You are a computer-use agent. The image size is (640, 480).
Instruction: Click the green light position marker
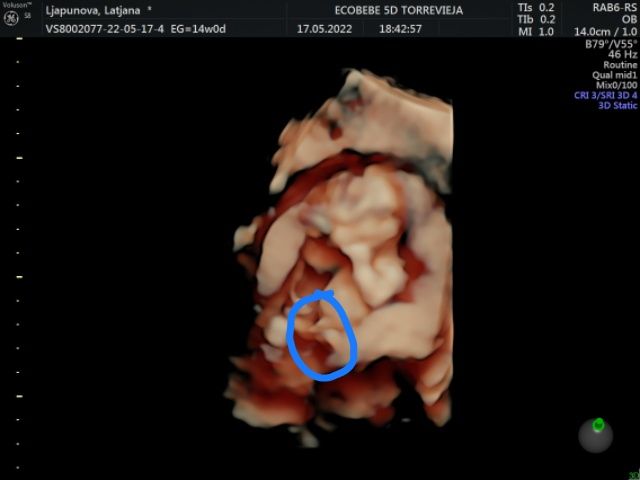pyautogui.click(x=598, y=425)
